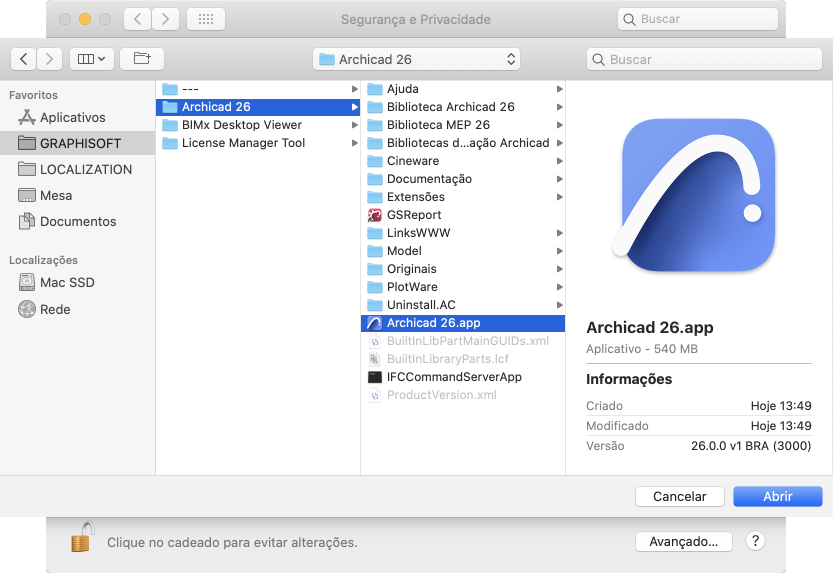Expand the Uninstall.AC folder arrow
The image size is (833, 573).
tap(559, 305)
